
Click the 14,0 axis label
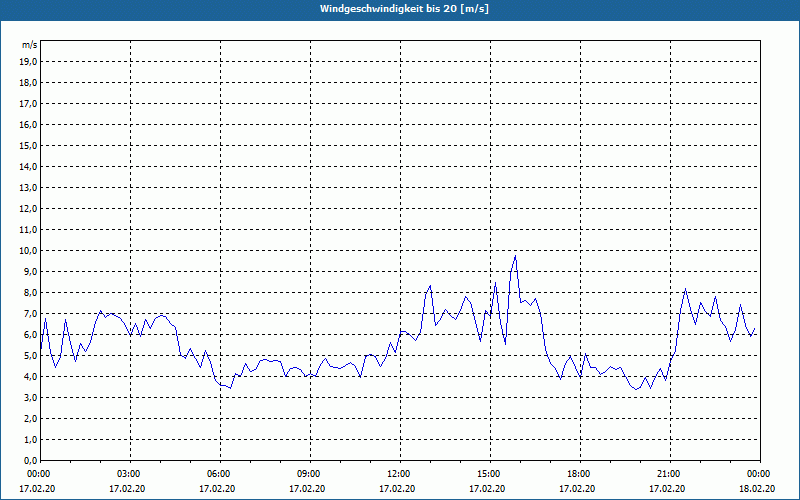click(29, 166)
